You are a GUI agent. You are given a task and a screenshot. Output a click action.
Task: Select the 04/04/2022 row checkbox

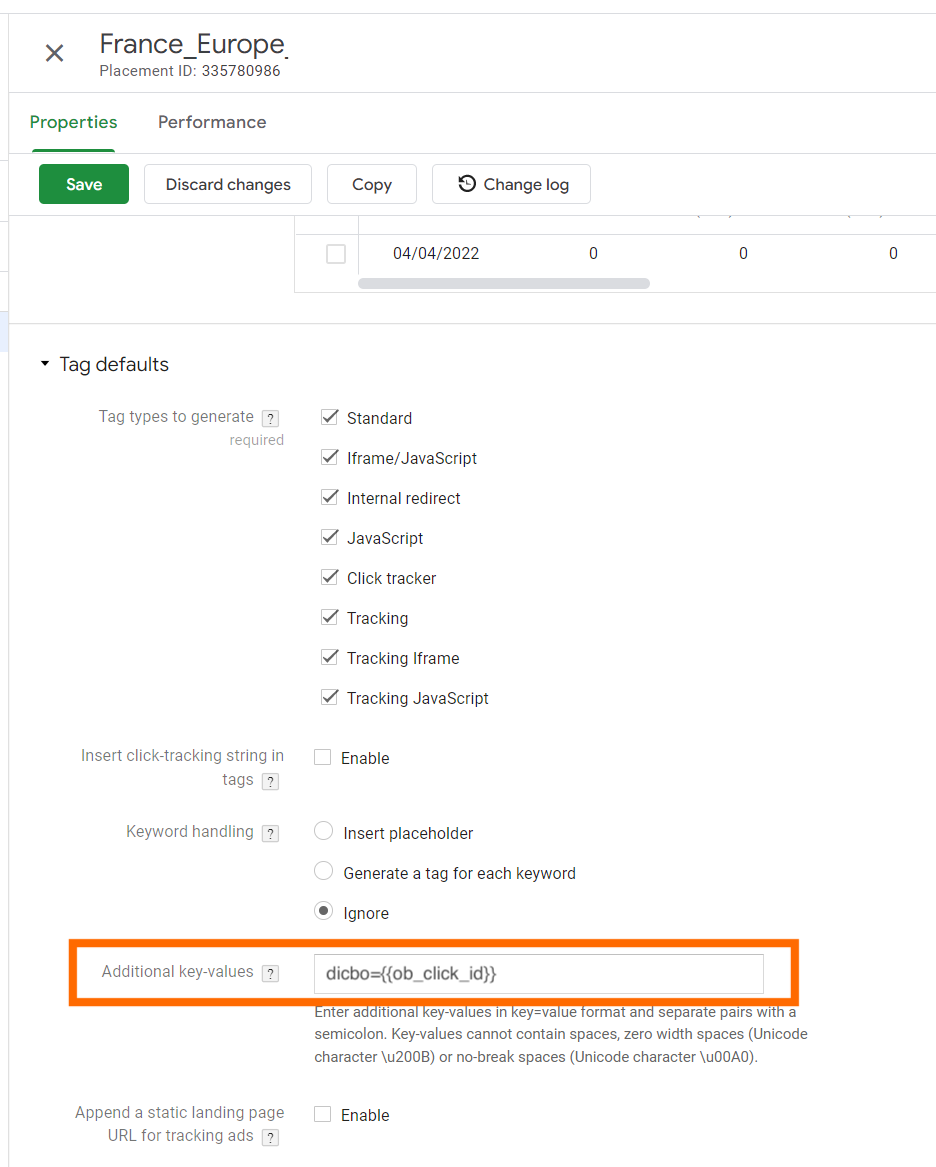pyautogui.click(x=336, y=254)
